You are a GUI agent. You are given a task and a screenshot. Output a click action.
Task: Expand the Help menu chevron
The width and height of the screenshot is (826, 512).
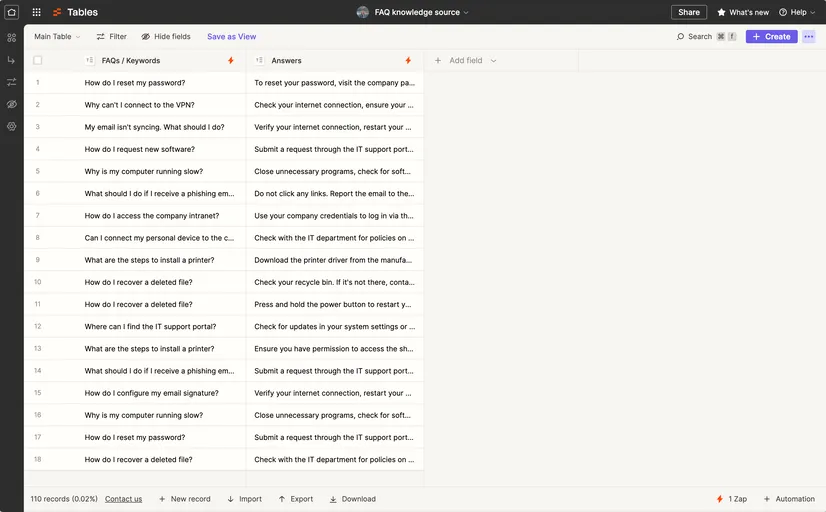812,12
